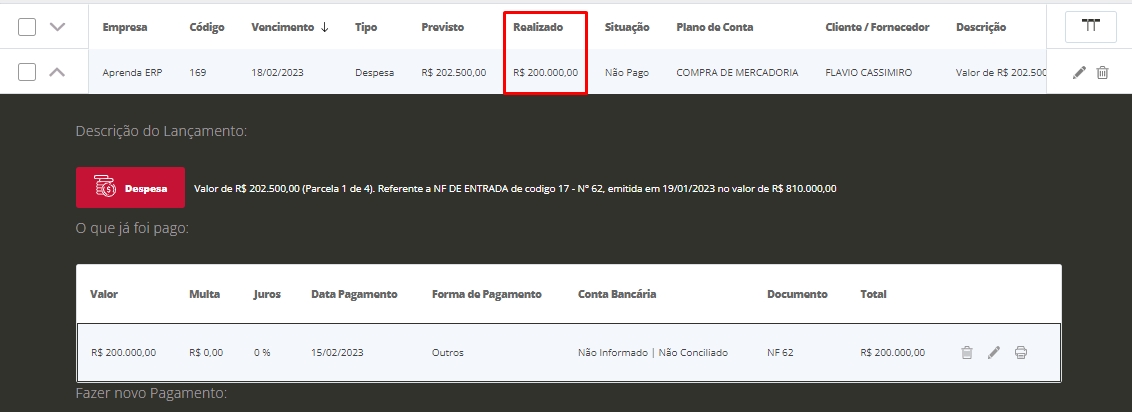1132x412 pixels.
Task: Delete the Aprenda ERP launch row
Action: coord(1102,73)
